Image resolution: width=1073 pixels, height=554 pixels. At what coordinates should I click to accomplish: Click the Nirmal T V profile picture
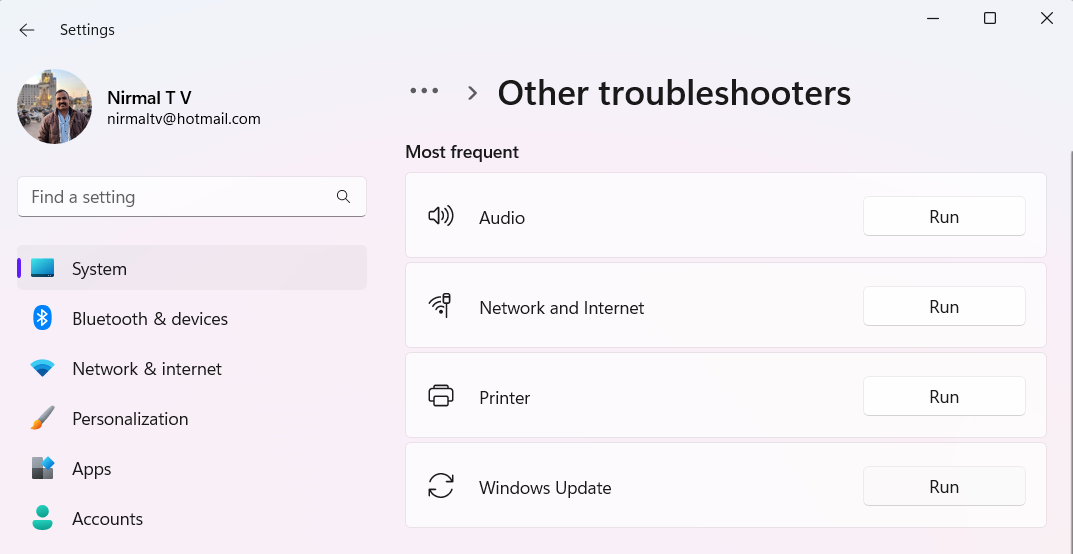point(55,106)
